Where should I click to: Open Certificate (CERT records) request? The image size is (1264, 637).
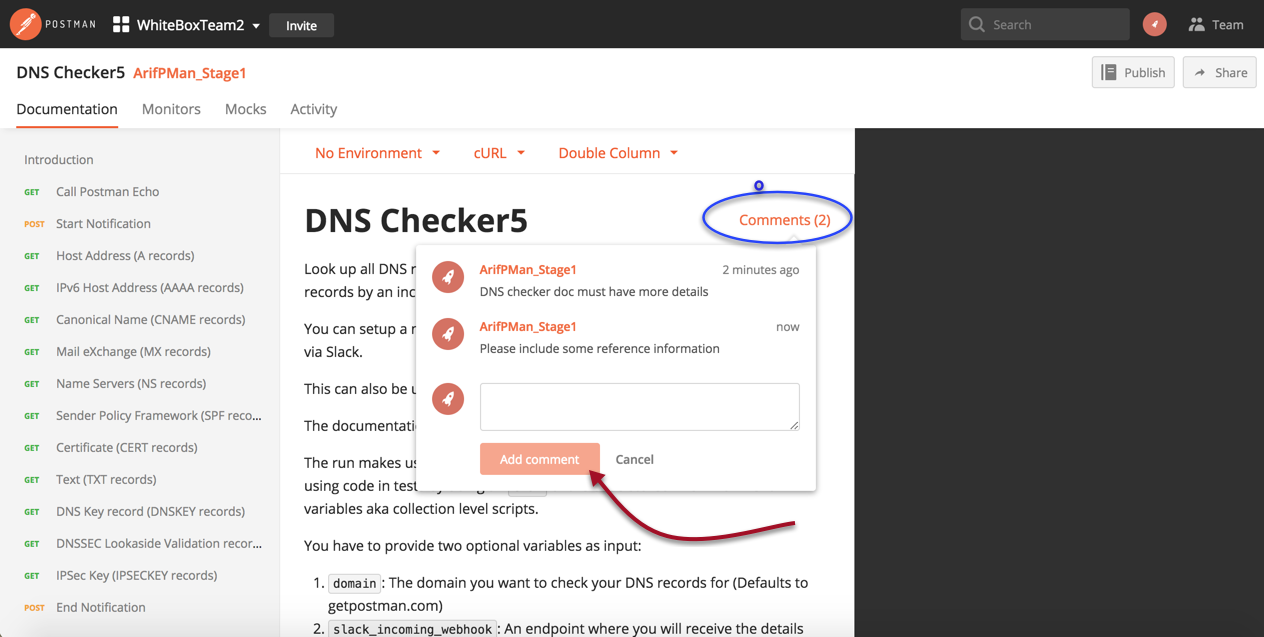click(127, 448)
